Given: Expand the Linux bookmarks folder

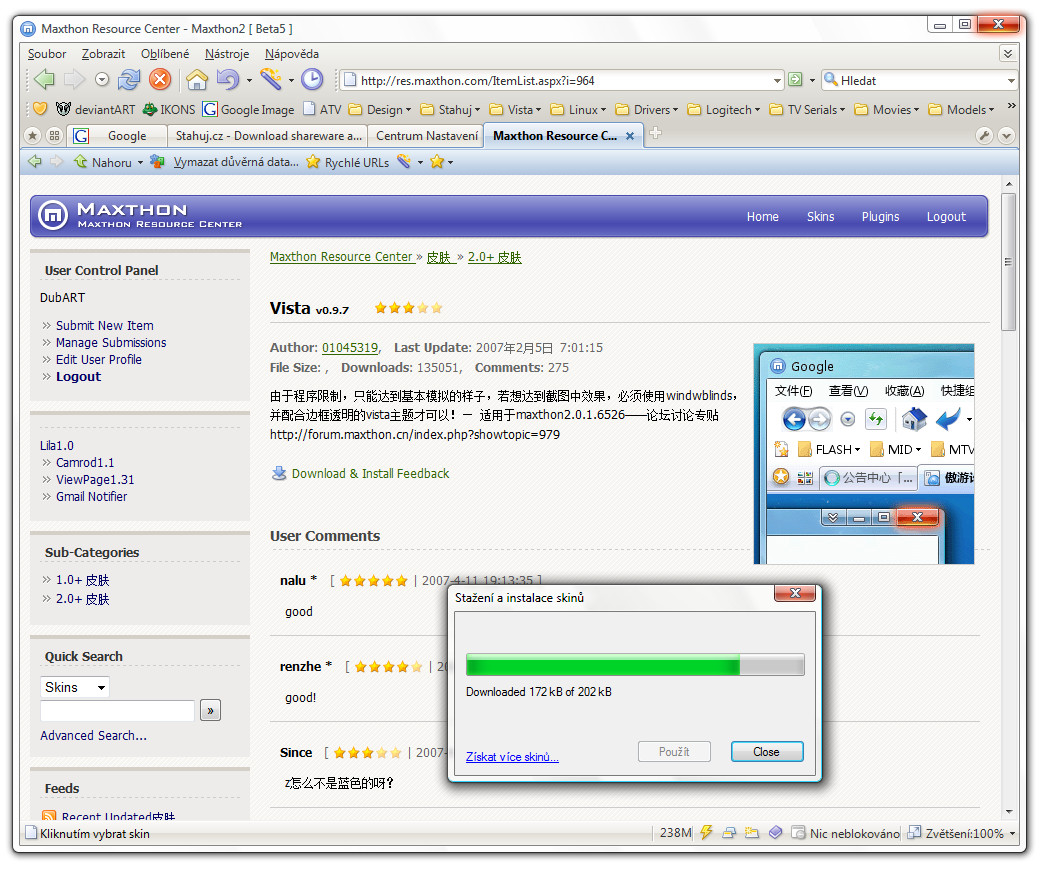Looking at the screenshot, I should pos(578,109).
